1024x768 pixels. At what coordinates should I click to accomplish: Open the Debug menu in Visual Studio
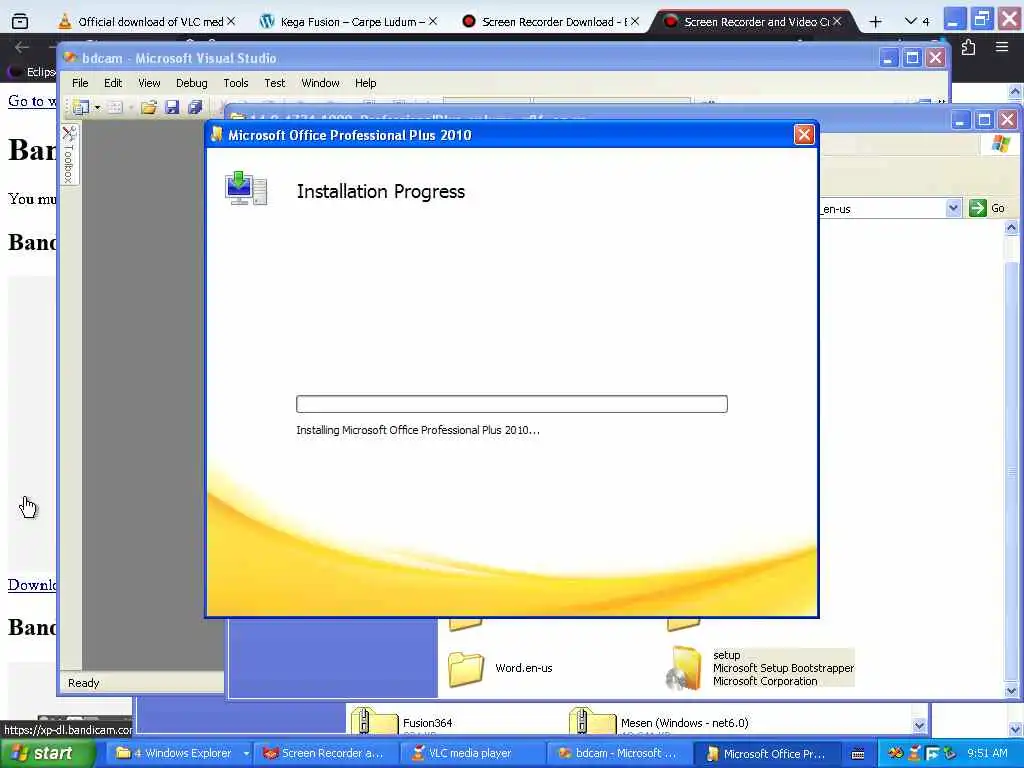pos(191,83)
